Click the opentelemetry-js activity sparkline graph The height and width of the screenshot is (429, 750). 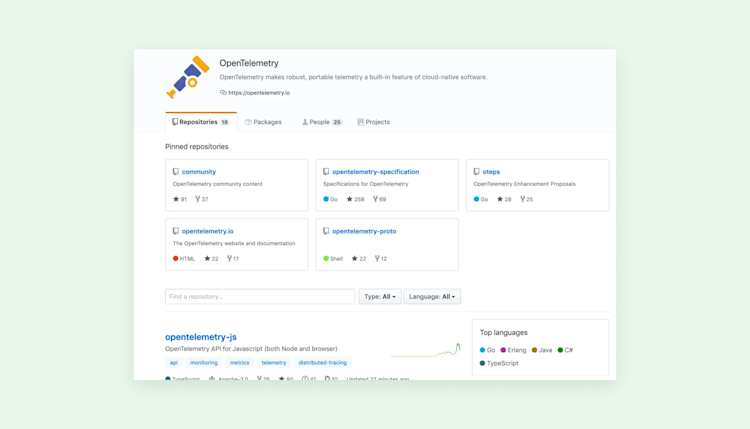click(426, 350)
